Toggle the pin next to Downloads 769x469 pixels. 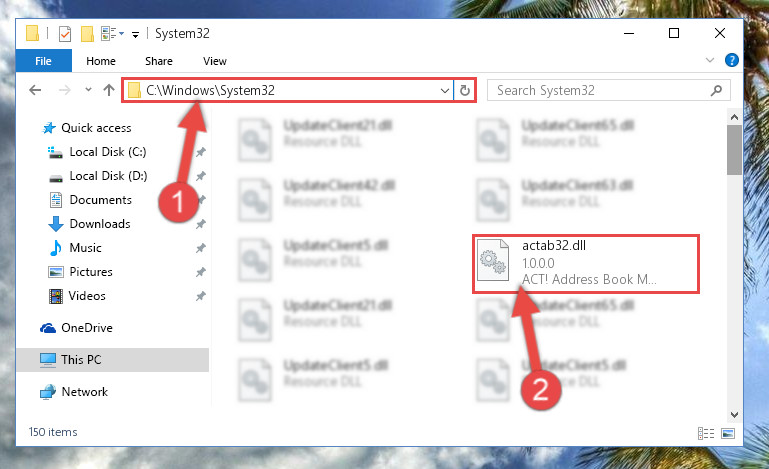(x=201, y=224)
